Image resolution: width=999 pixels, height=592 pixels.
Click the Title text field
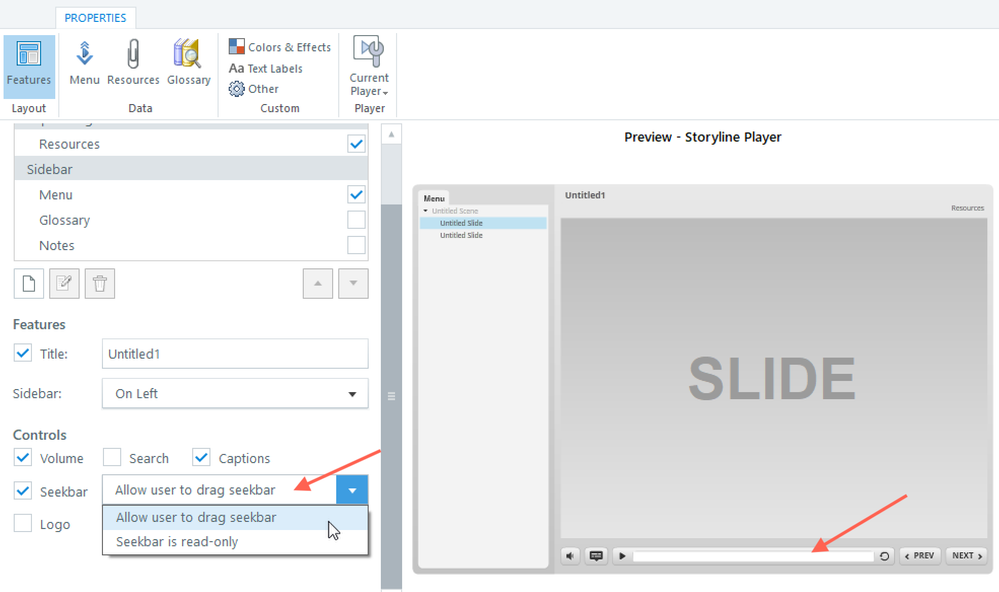[235, 354]
